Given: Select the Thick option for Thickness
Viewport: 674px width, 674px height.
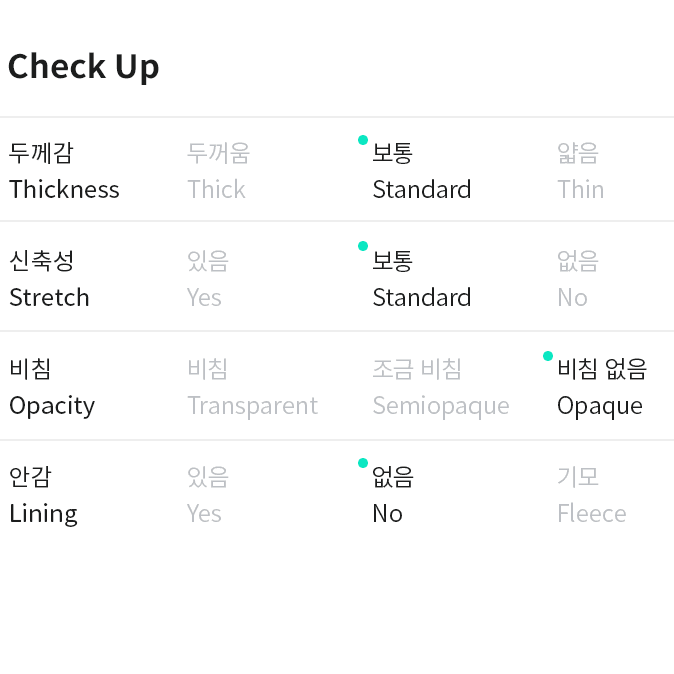Looking at the screenshot, I should tap(217, 171).
